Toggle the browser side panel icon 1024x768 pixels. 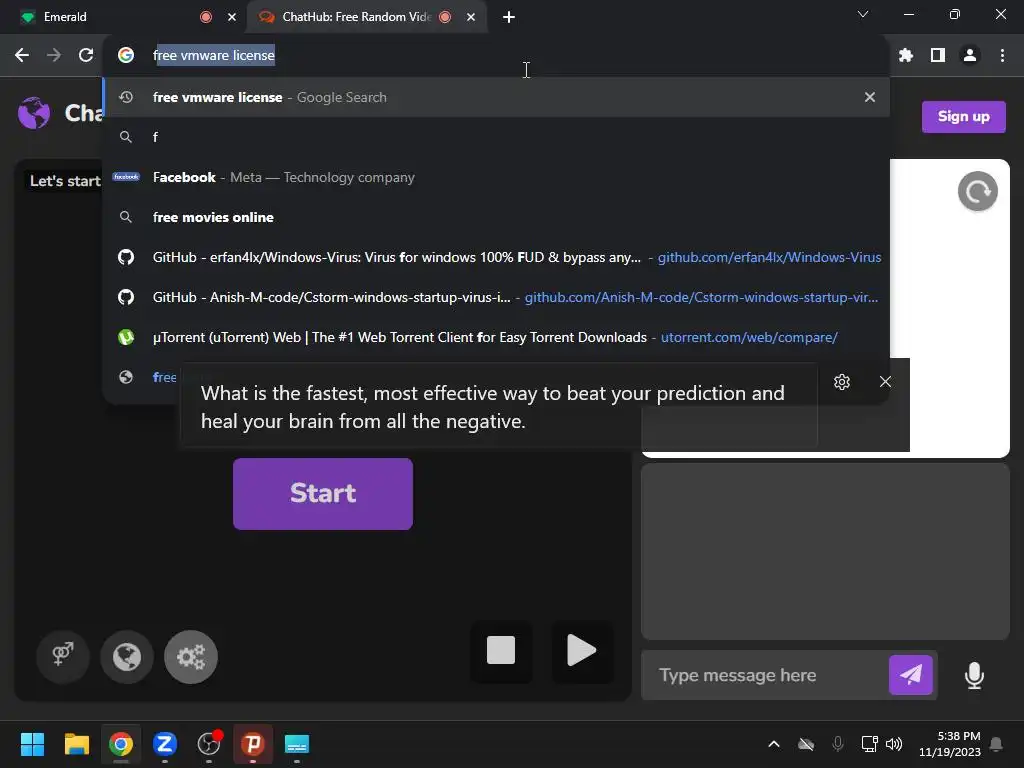[x=938, y=56]
